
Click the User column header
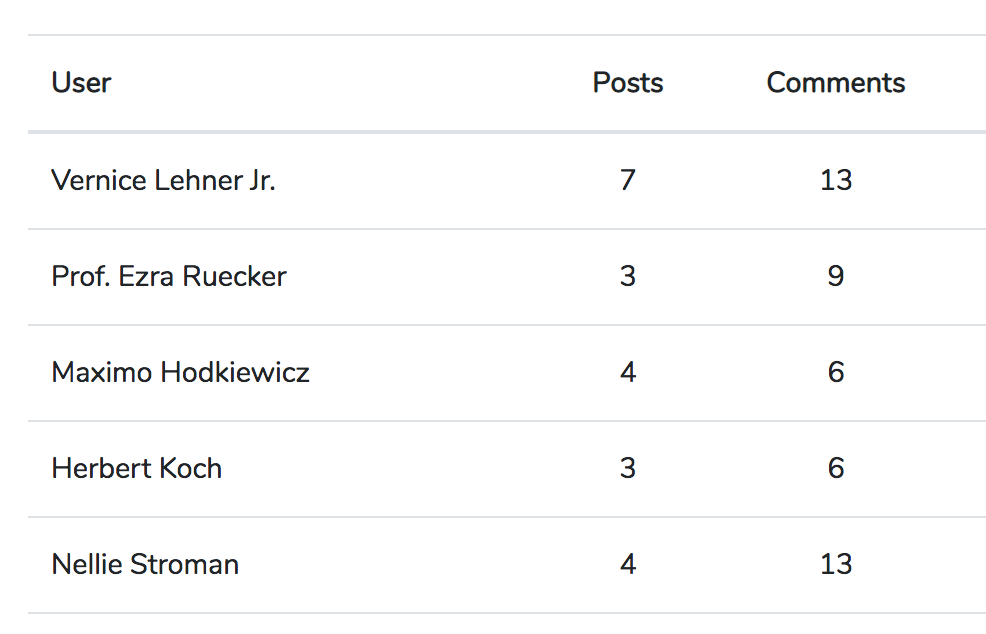pyautogui.click(x=81, y=82)
